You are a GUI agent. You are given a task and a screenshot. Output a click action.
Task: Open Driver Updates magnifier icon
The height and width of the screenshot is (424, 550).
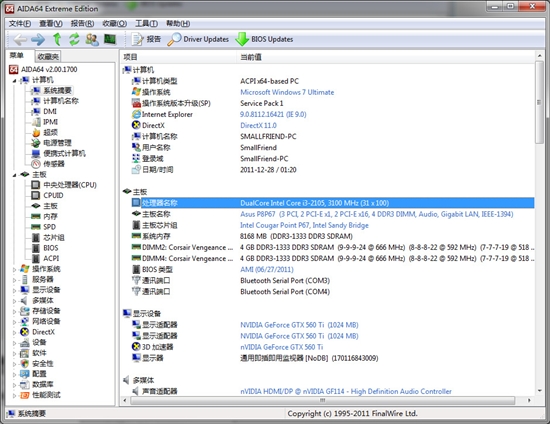(x=174, y=39)
